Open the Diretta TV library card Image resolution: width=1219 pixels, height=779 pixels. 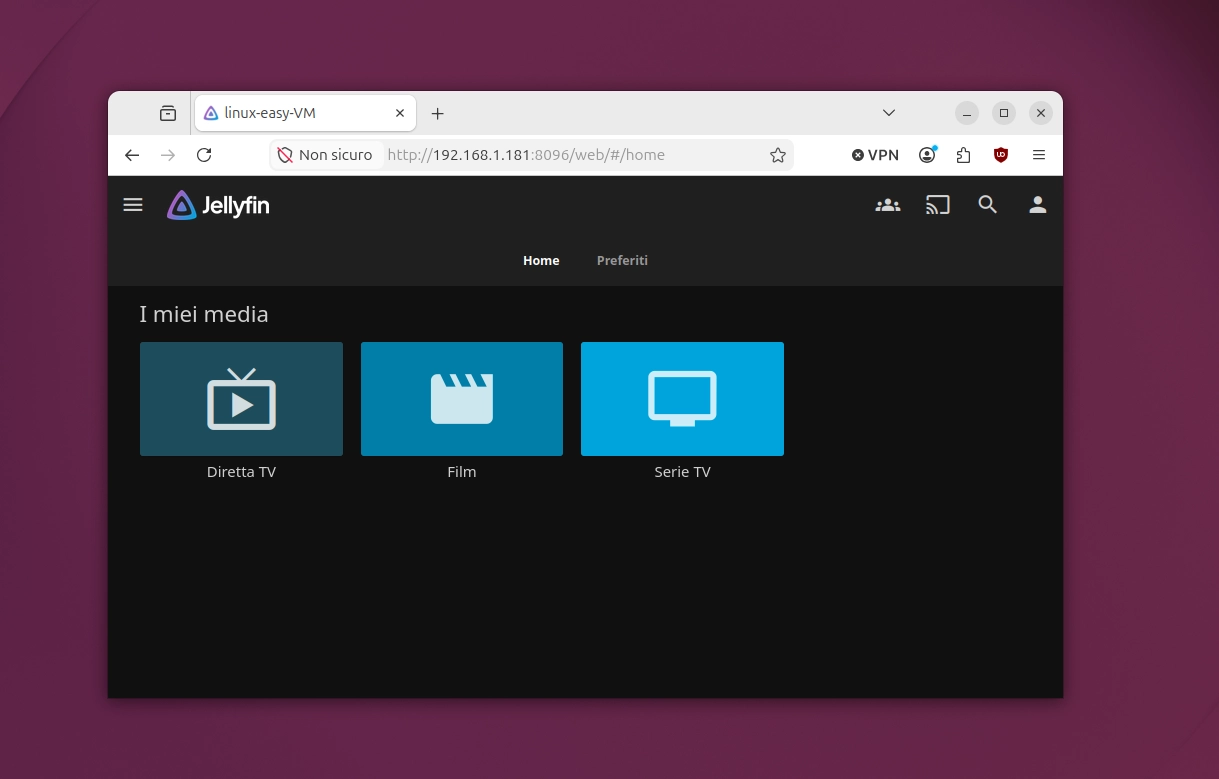point(241,399)
